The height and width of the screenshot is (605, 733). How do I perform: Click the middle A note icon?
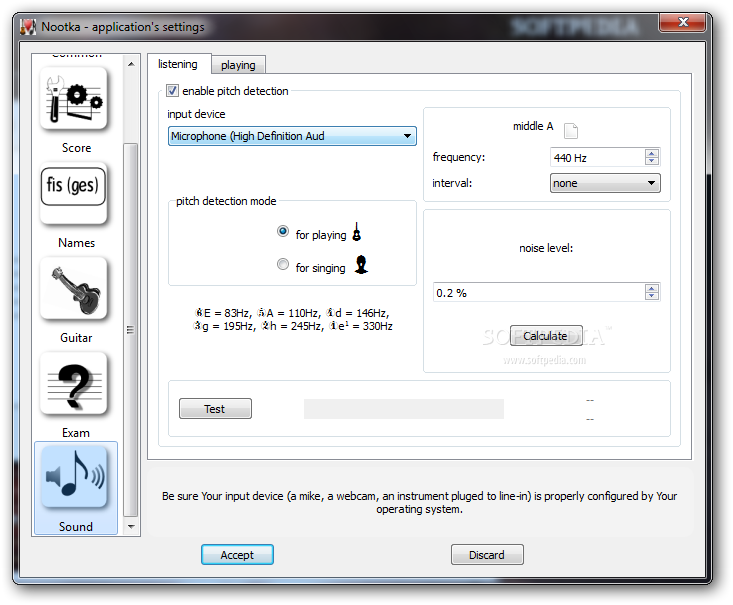point(571,131)
